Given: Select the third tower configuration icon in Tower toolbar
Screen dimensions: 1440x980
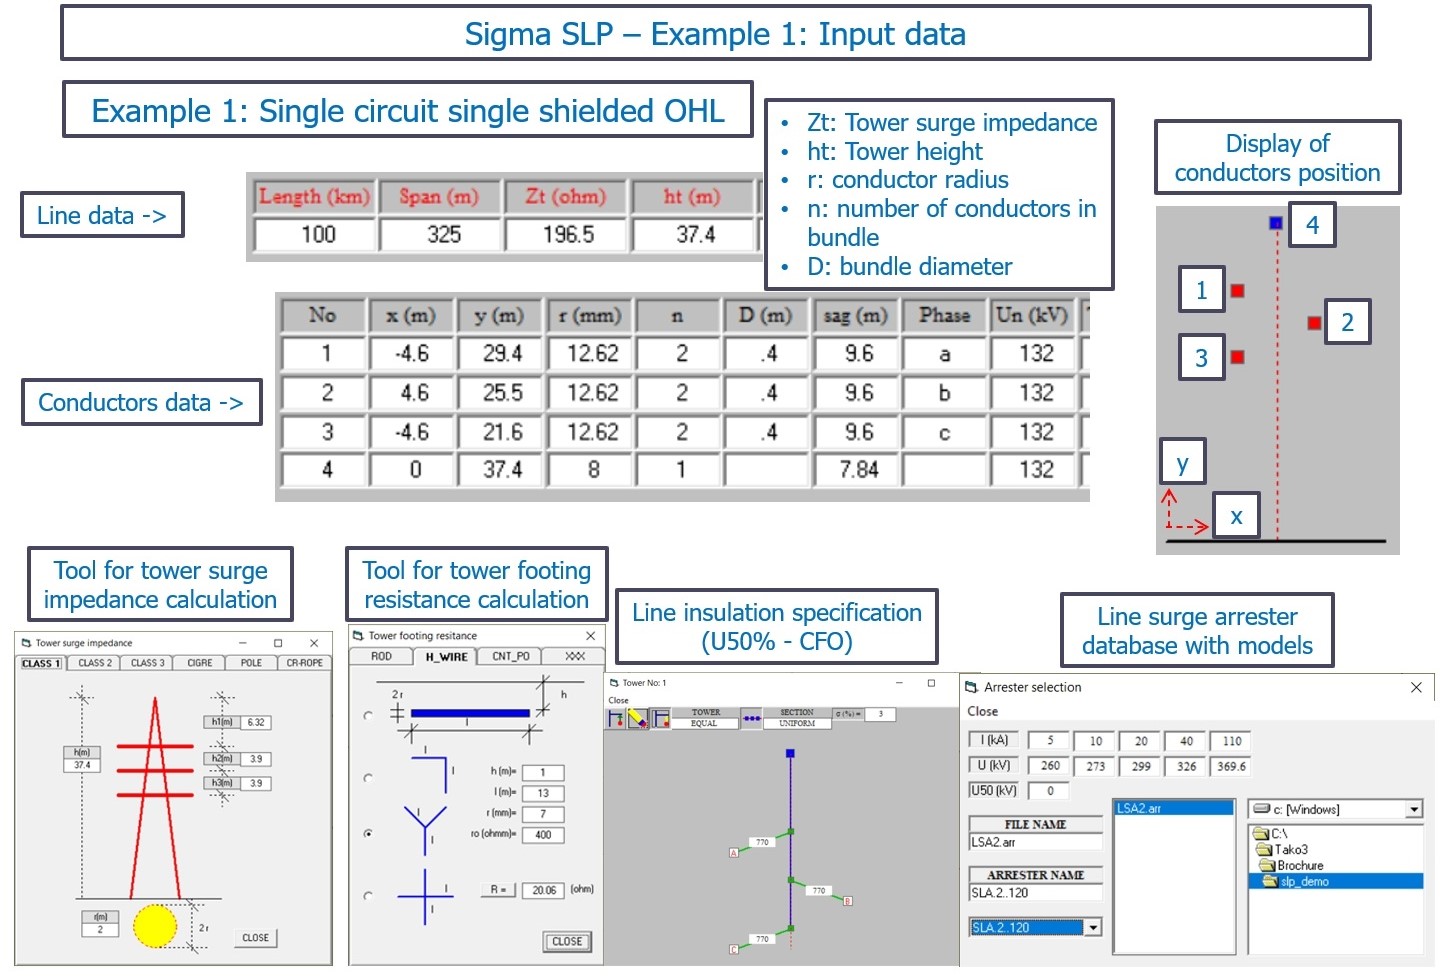Looking at the screenshot, I should click(x=660, y=717).
